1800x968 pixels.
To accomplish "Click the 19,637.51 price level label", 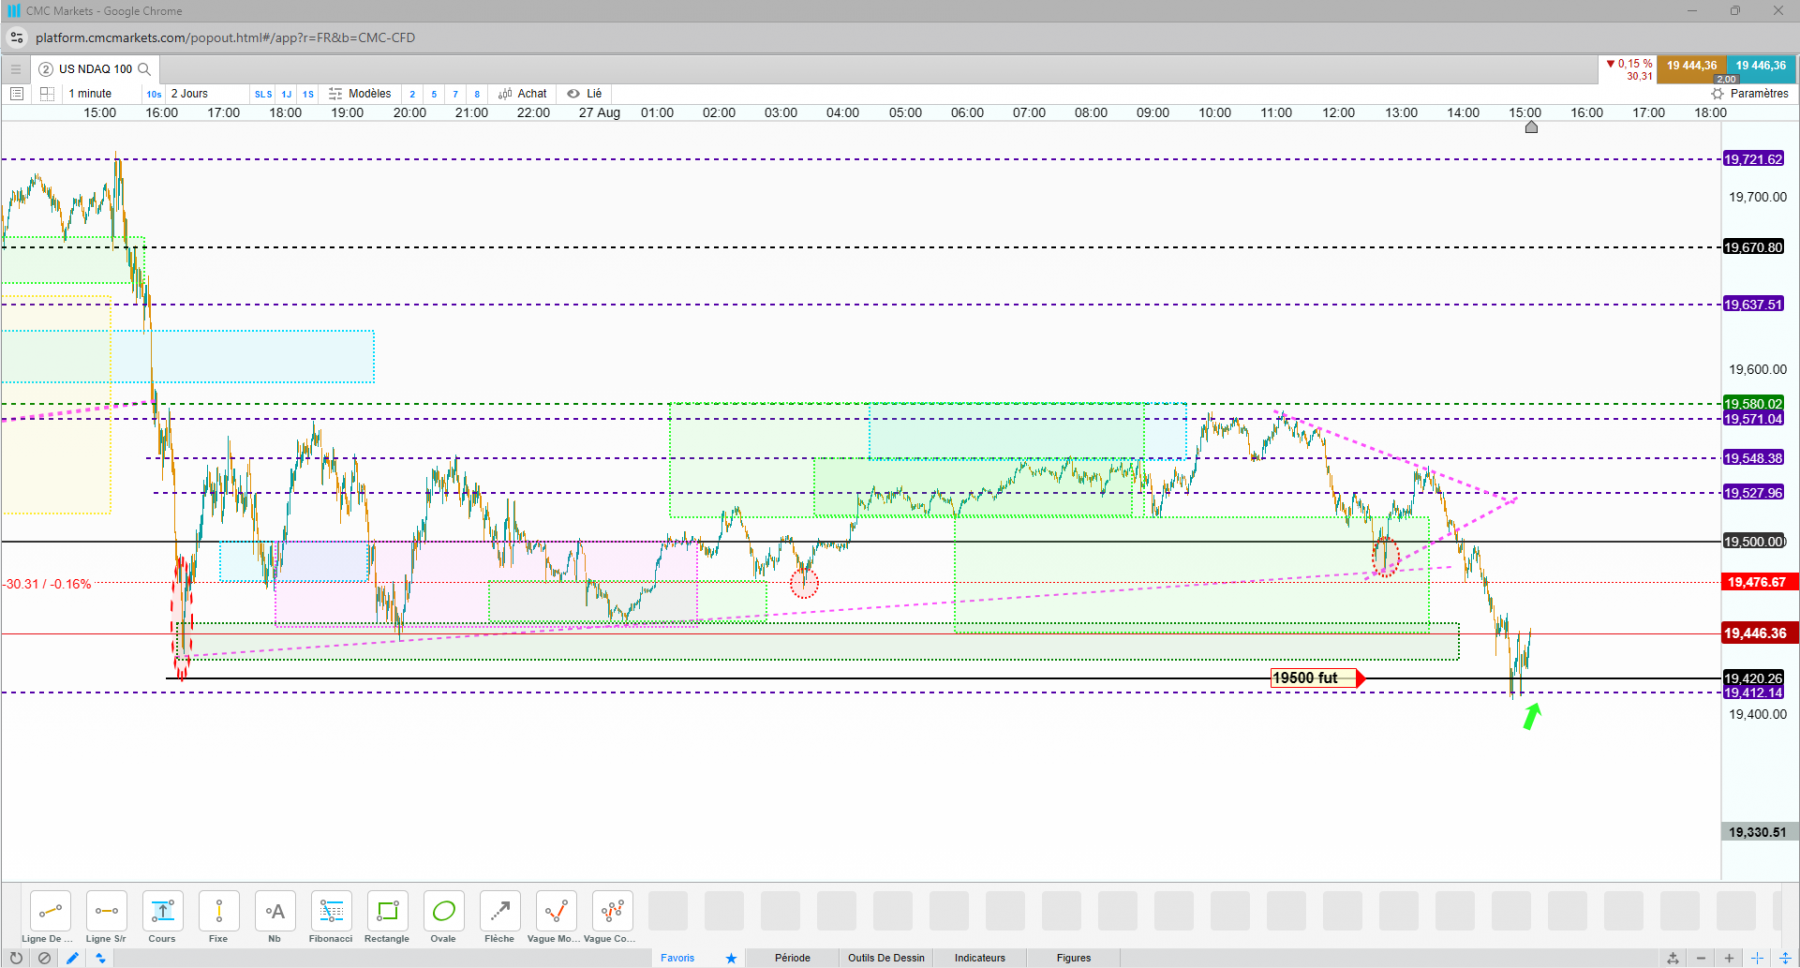I will point(1753,305).
